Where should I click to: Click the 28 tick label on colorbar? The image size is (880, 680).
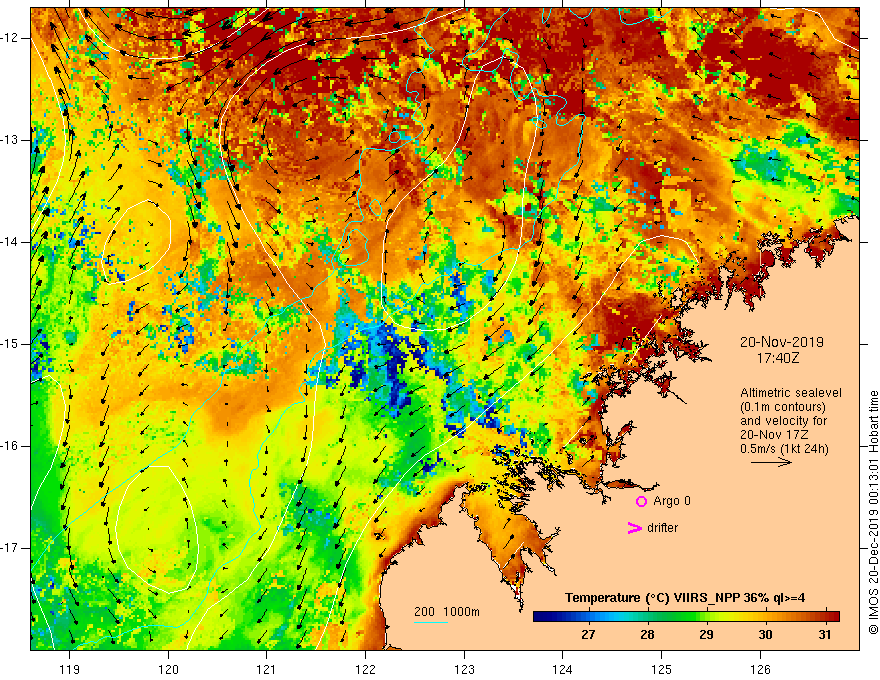point(647,635)
